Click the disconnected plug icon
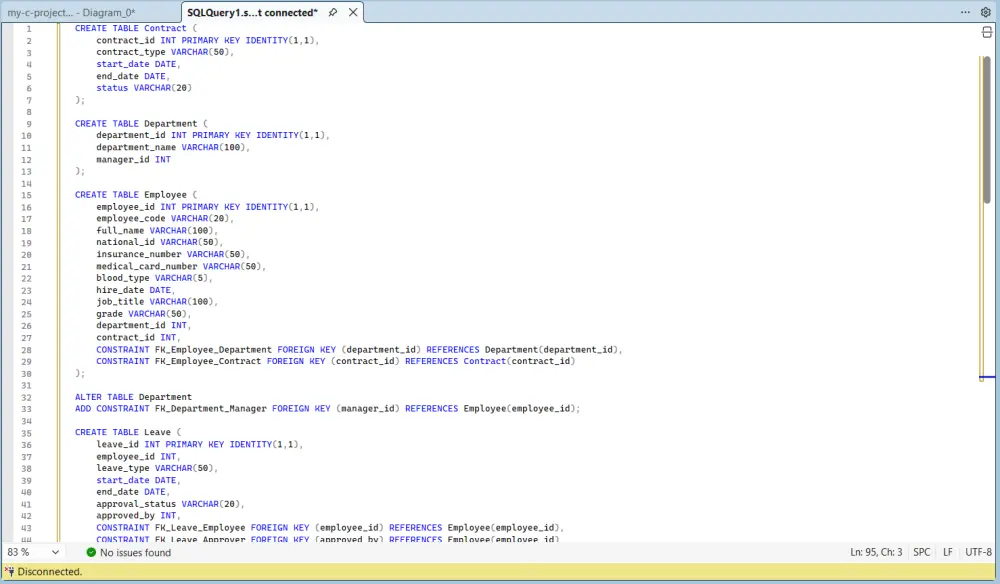The image size is (1000, 584). [x=10, y=571]
